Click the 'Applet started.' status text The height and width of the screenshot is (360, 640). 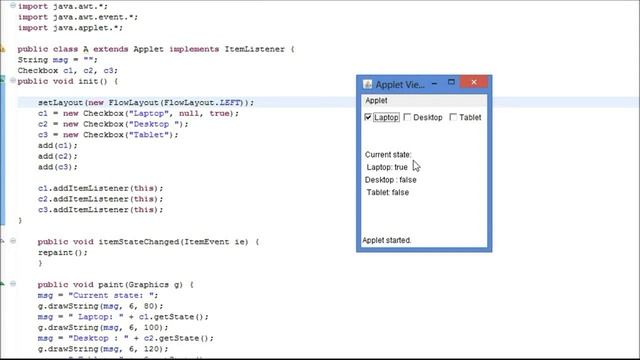point(387,240)
